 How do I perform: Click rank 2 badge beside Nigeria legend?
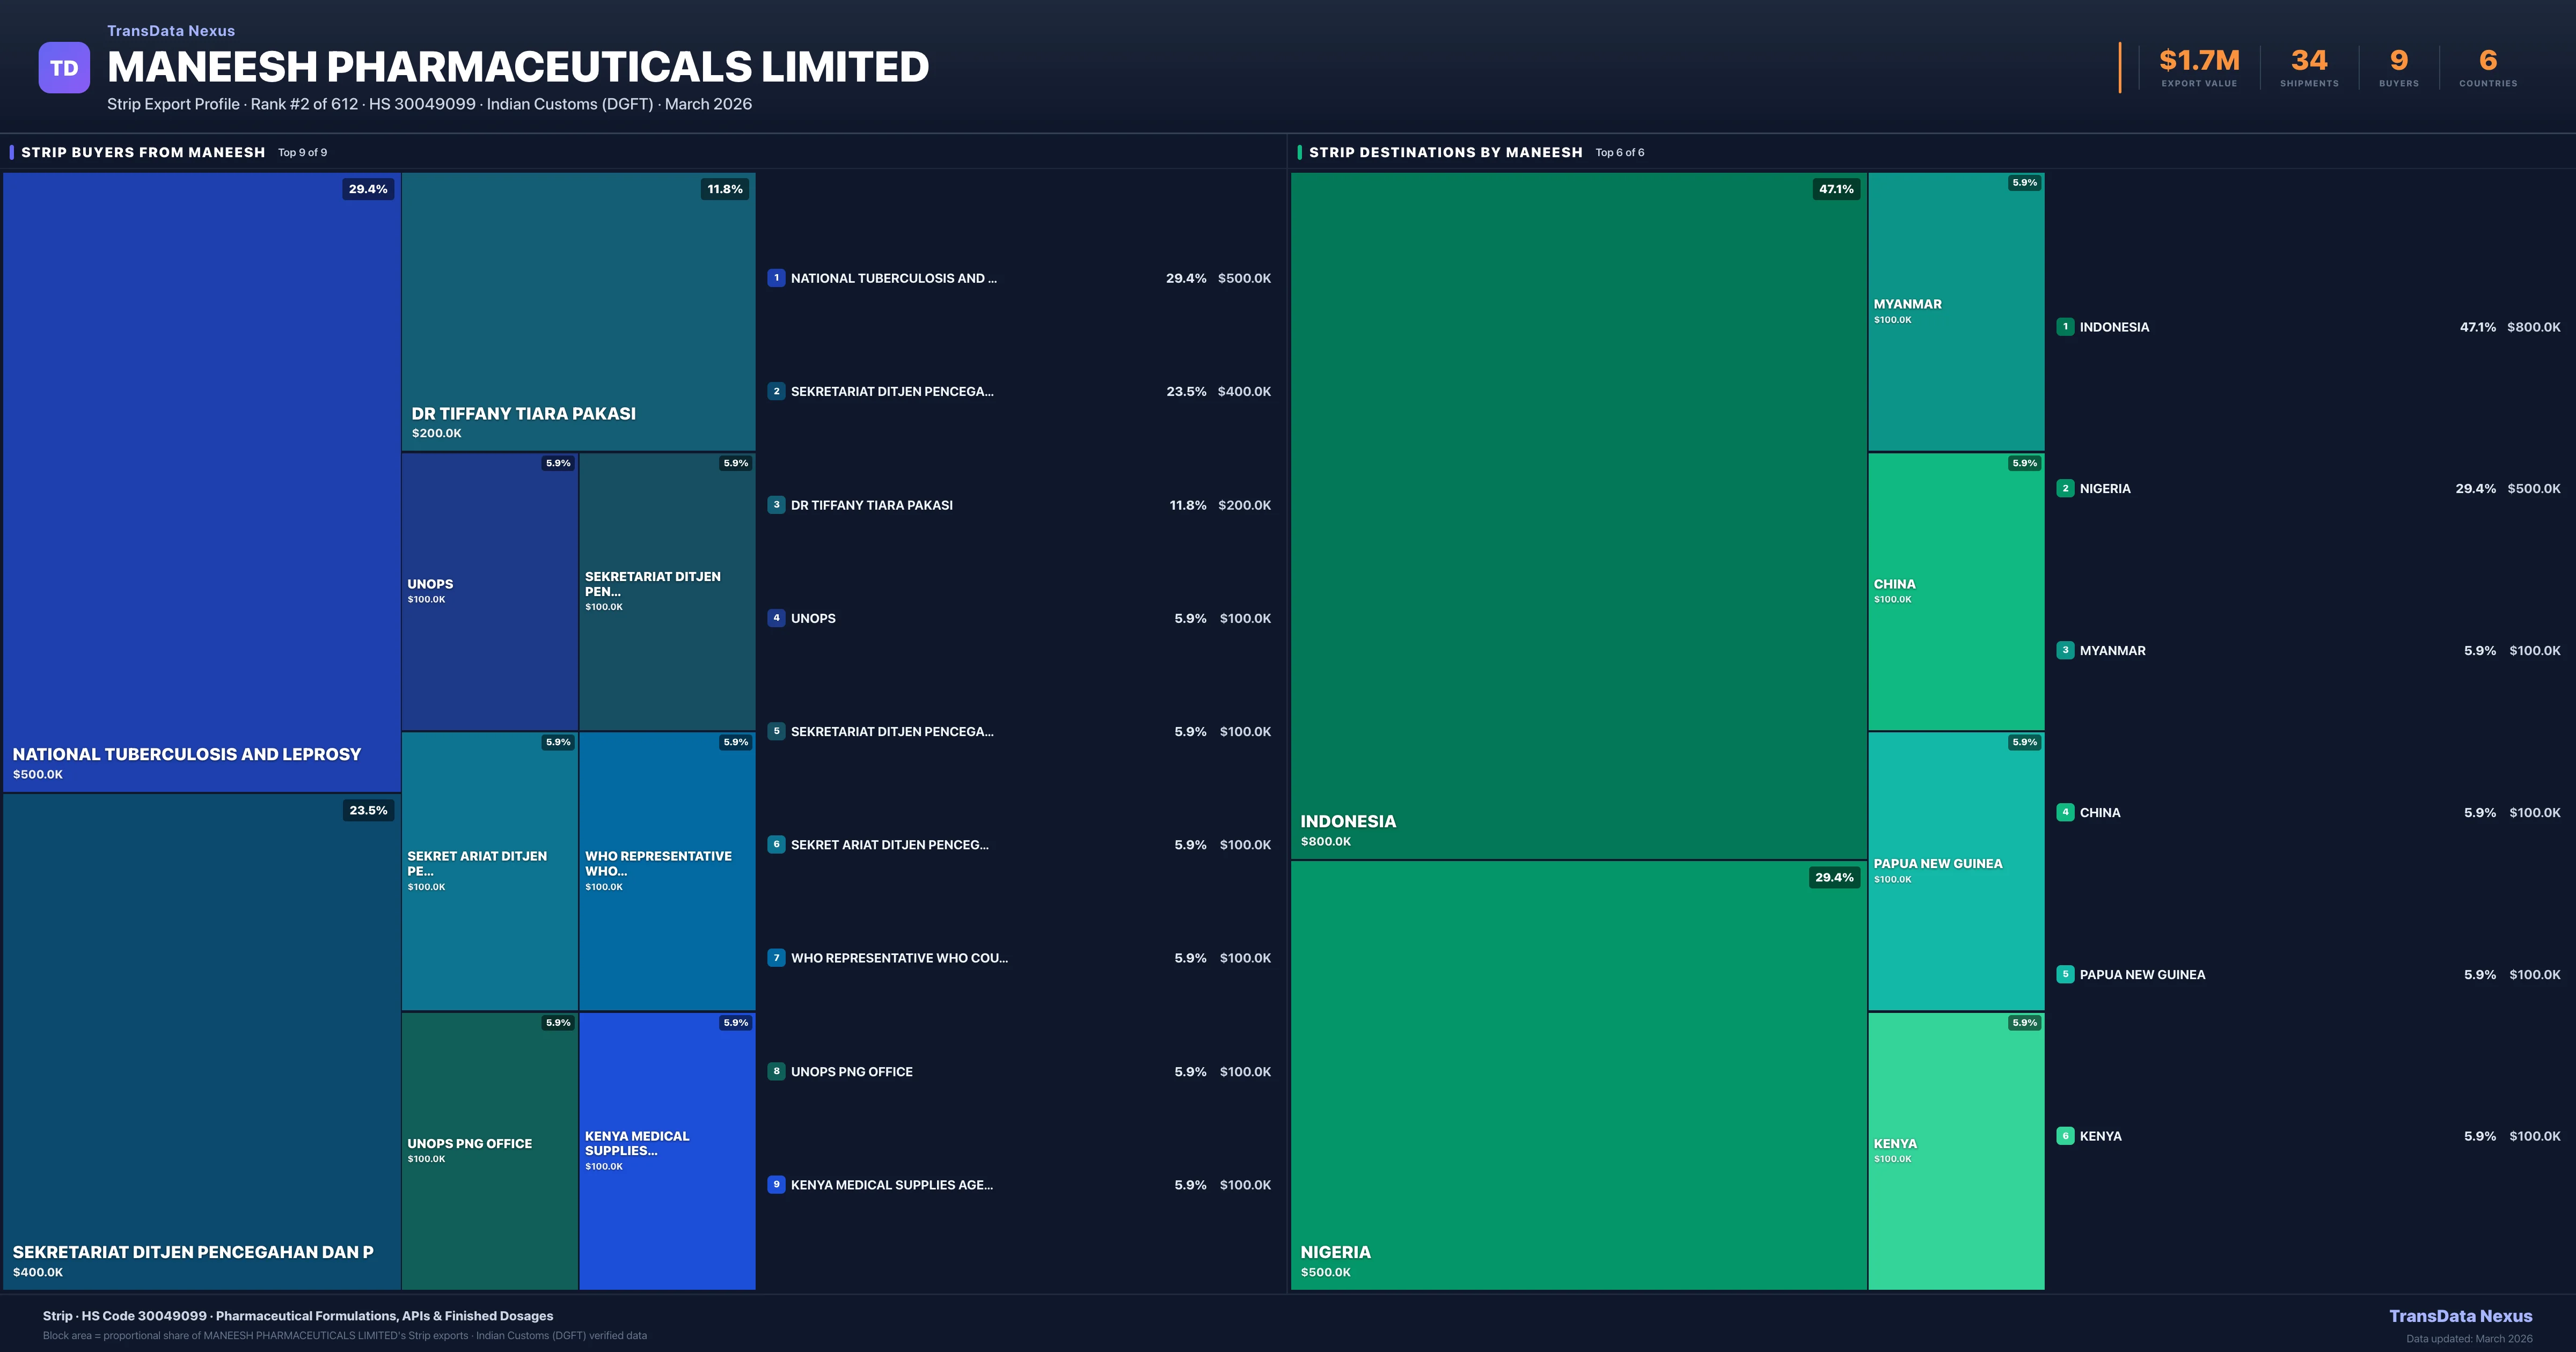[2065, 489]
